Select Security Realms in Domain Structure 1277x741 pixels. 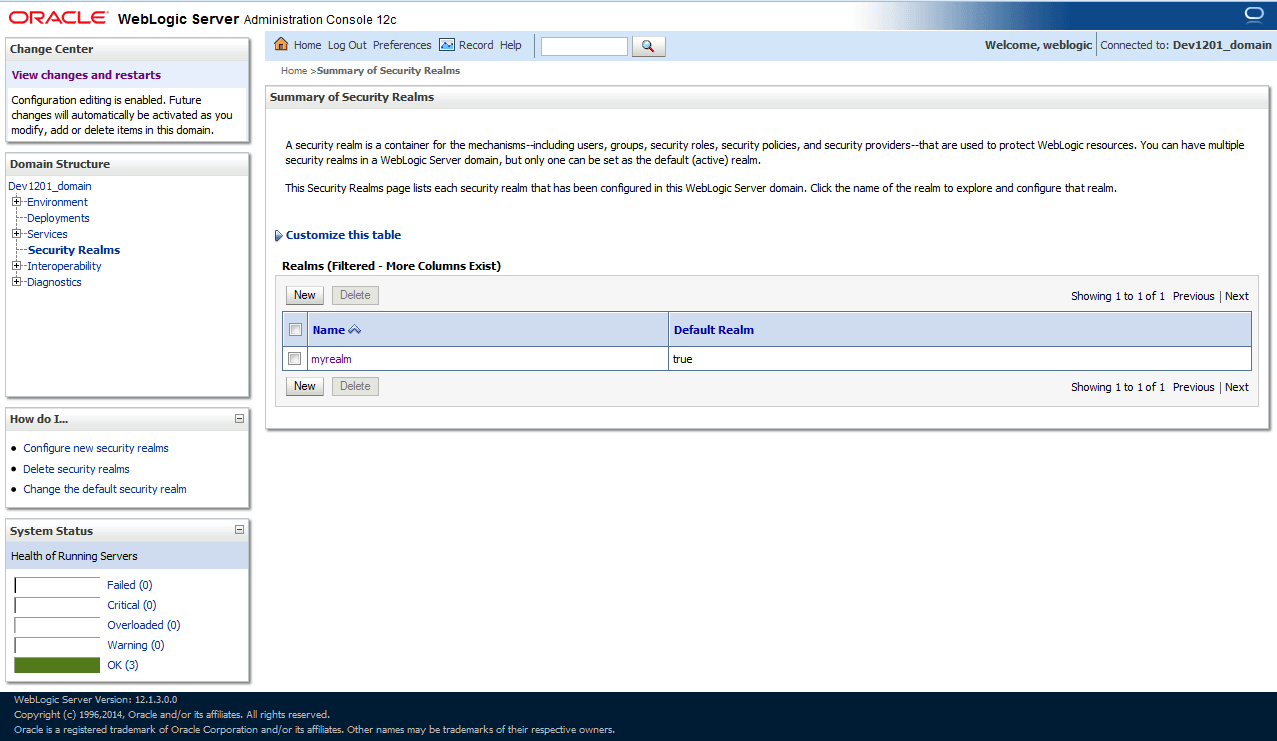[x=74, y=250]
